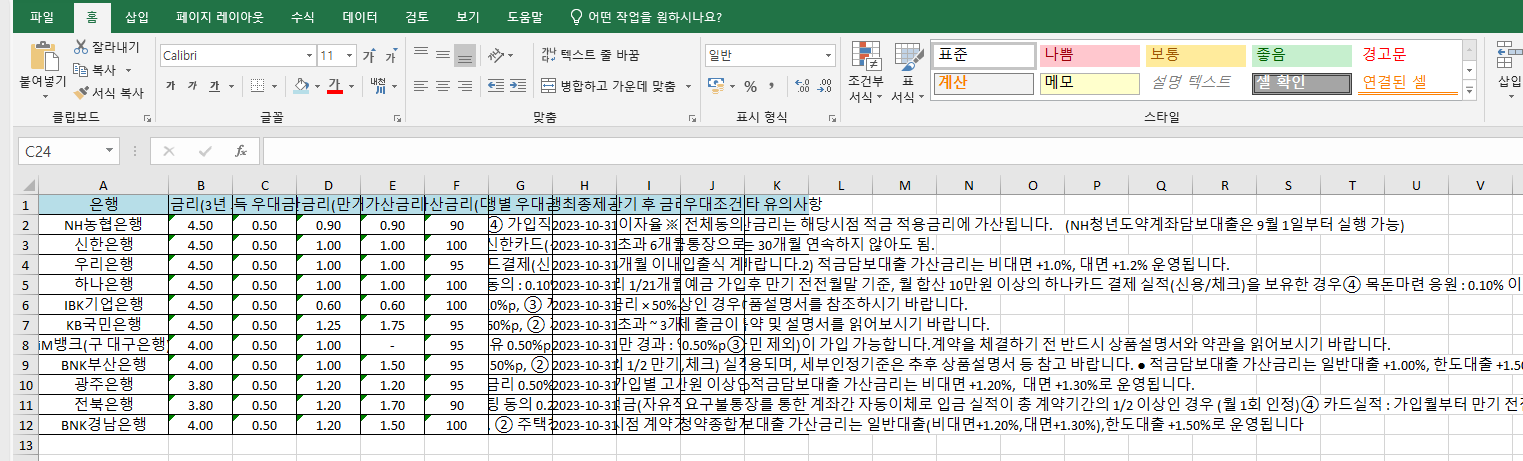1523x461 pixels.
Task: Open font color dropdown arrow
Action: click(350, 86)
